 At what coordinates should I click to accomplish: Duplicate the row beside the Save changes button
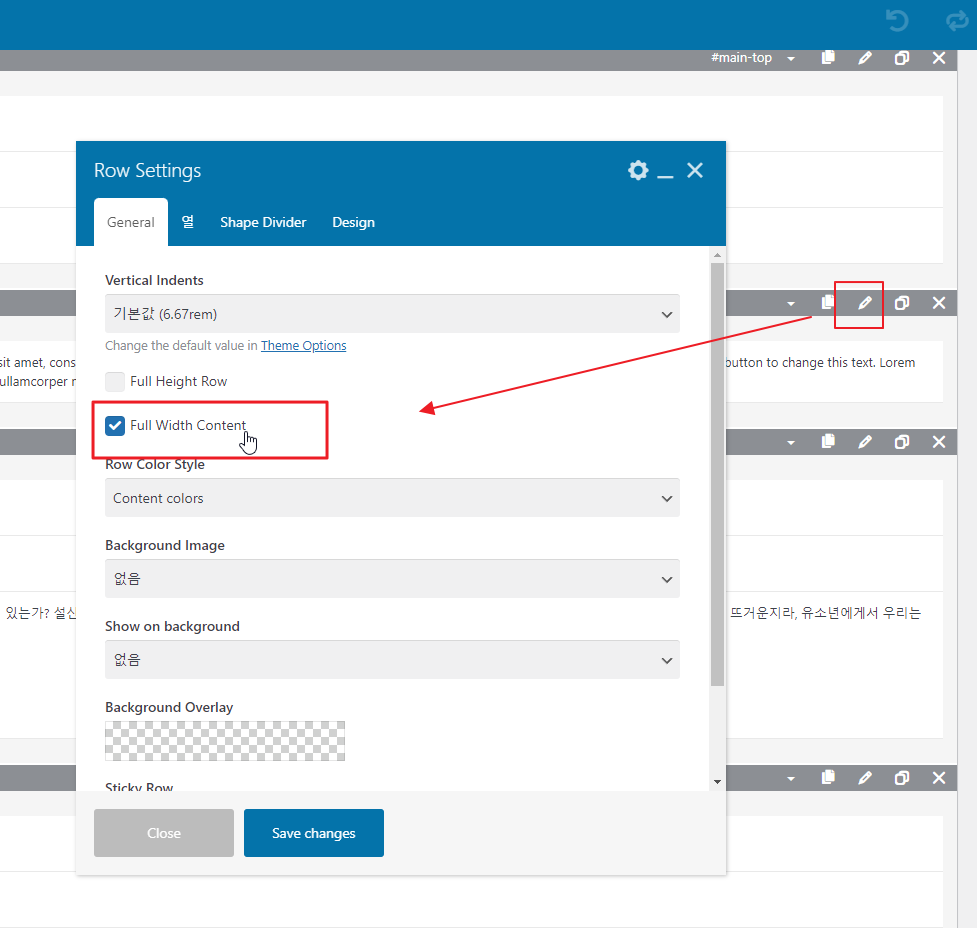point(902,778)
